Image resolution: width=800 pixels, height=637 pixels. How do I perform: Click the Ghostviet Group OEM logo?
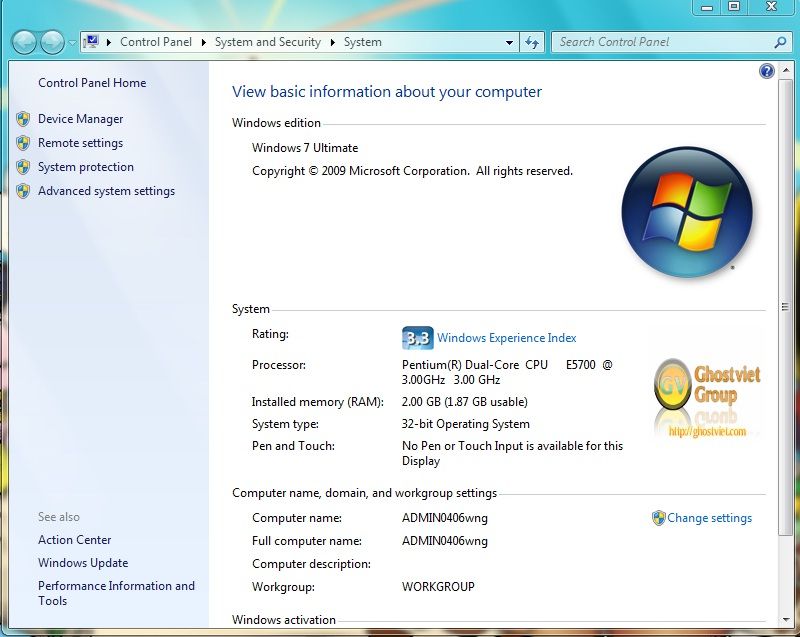tap(707, 399)
